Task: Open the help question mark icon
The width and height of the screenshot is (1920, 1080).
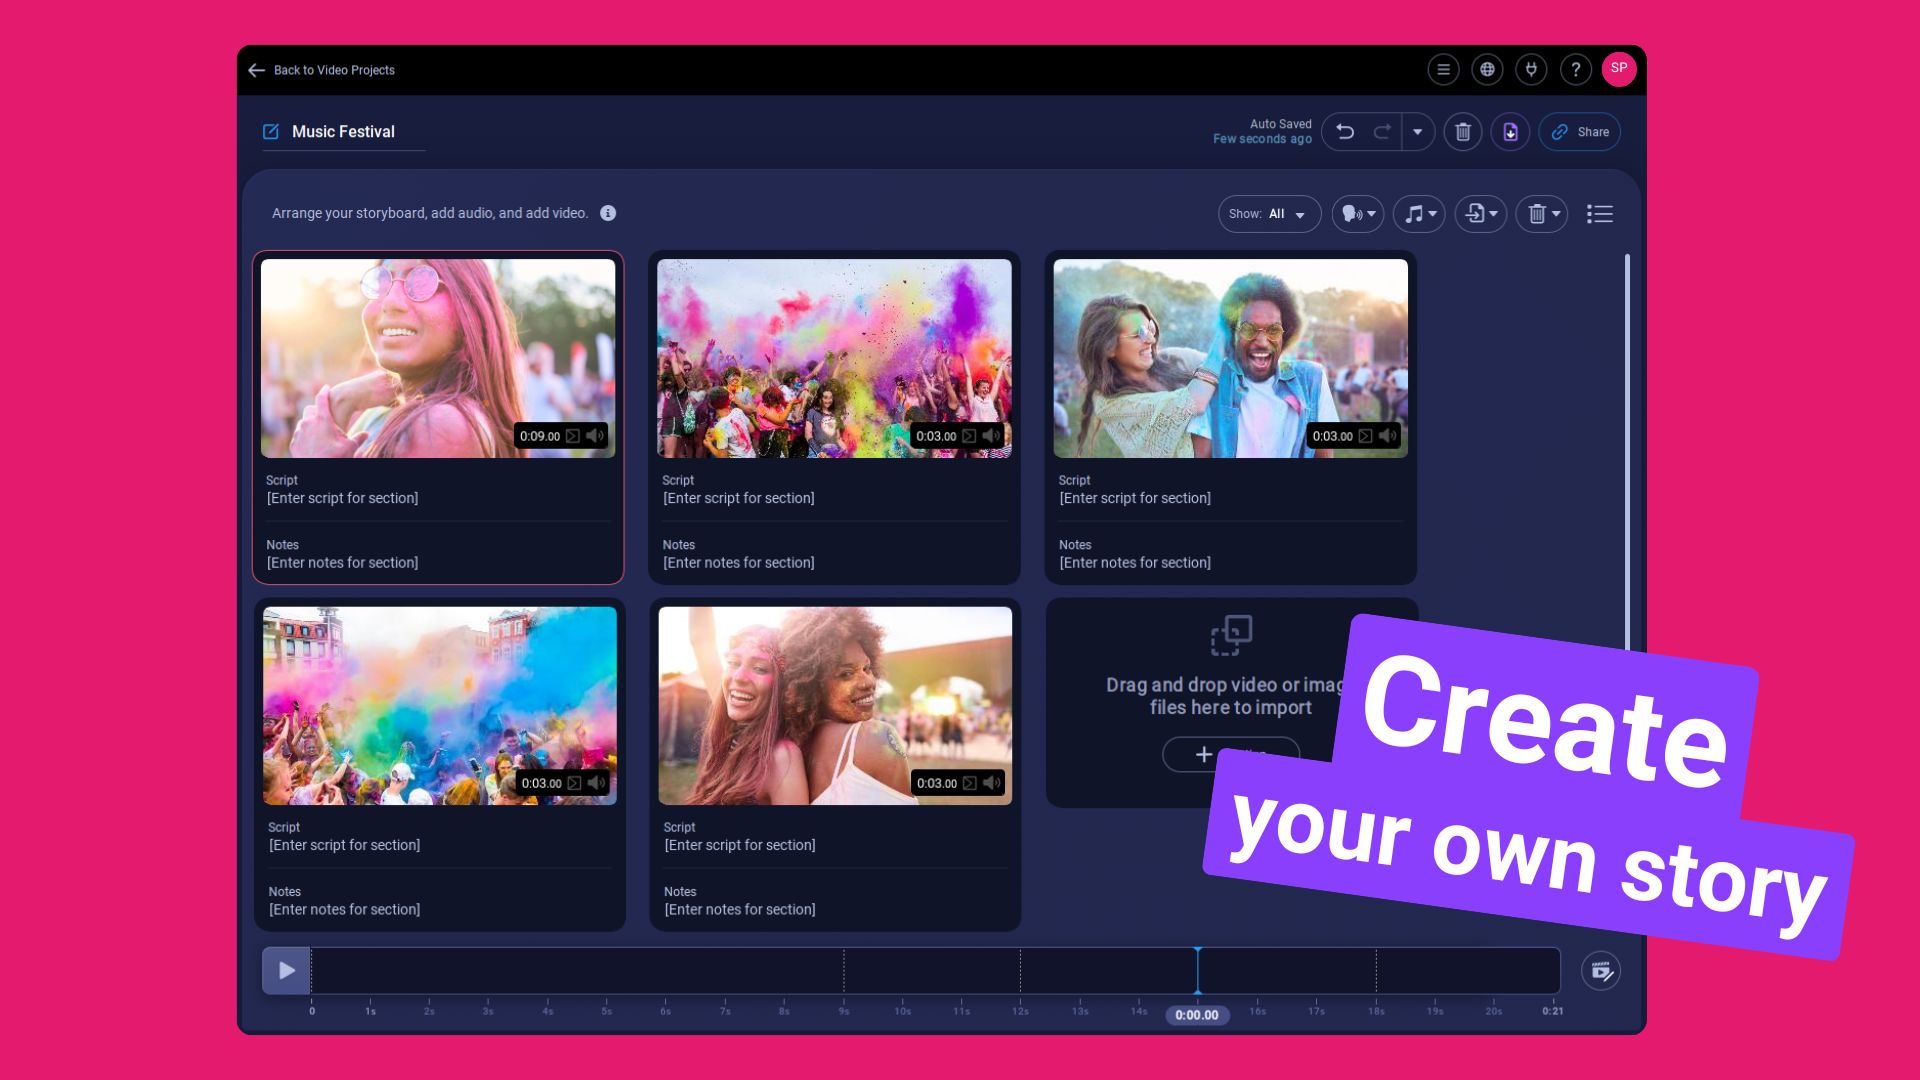Action: pos(1575,70)
